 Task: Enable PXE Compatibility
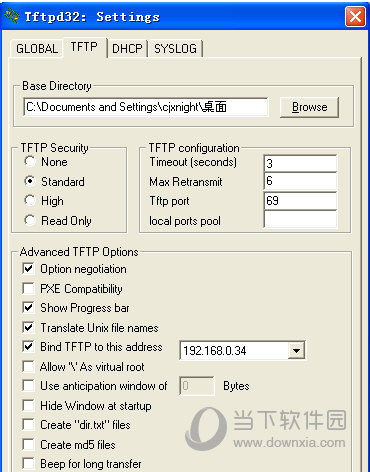[x=28, y=288]
